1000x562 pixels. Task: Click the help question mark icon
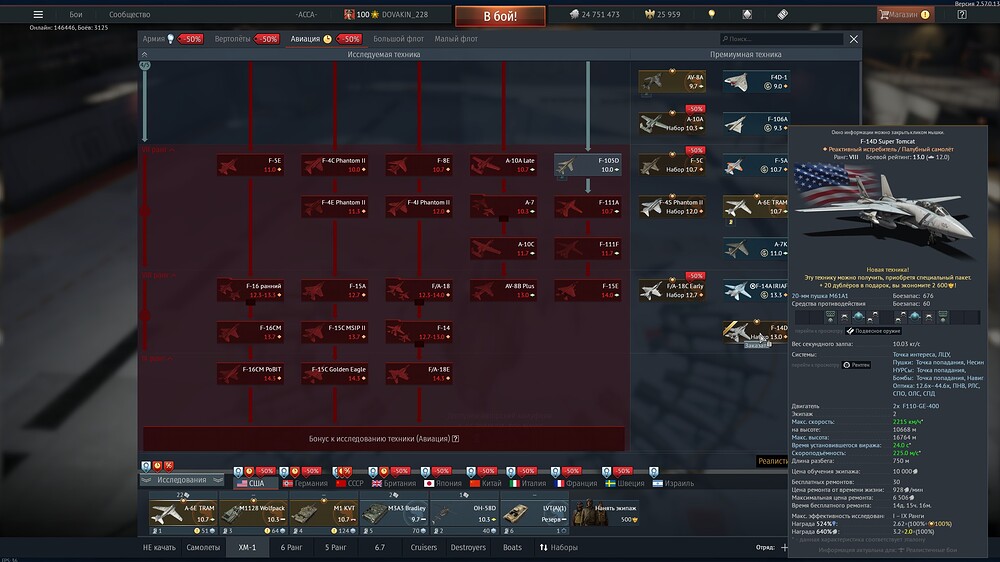[962, 14]
